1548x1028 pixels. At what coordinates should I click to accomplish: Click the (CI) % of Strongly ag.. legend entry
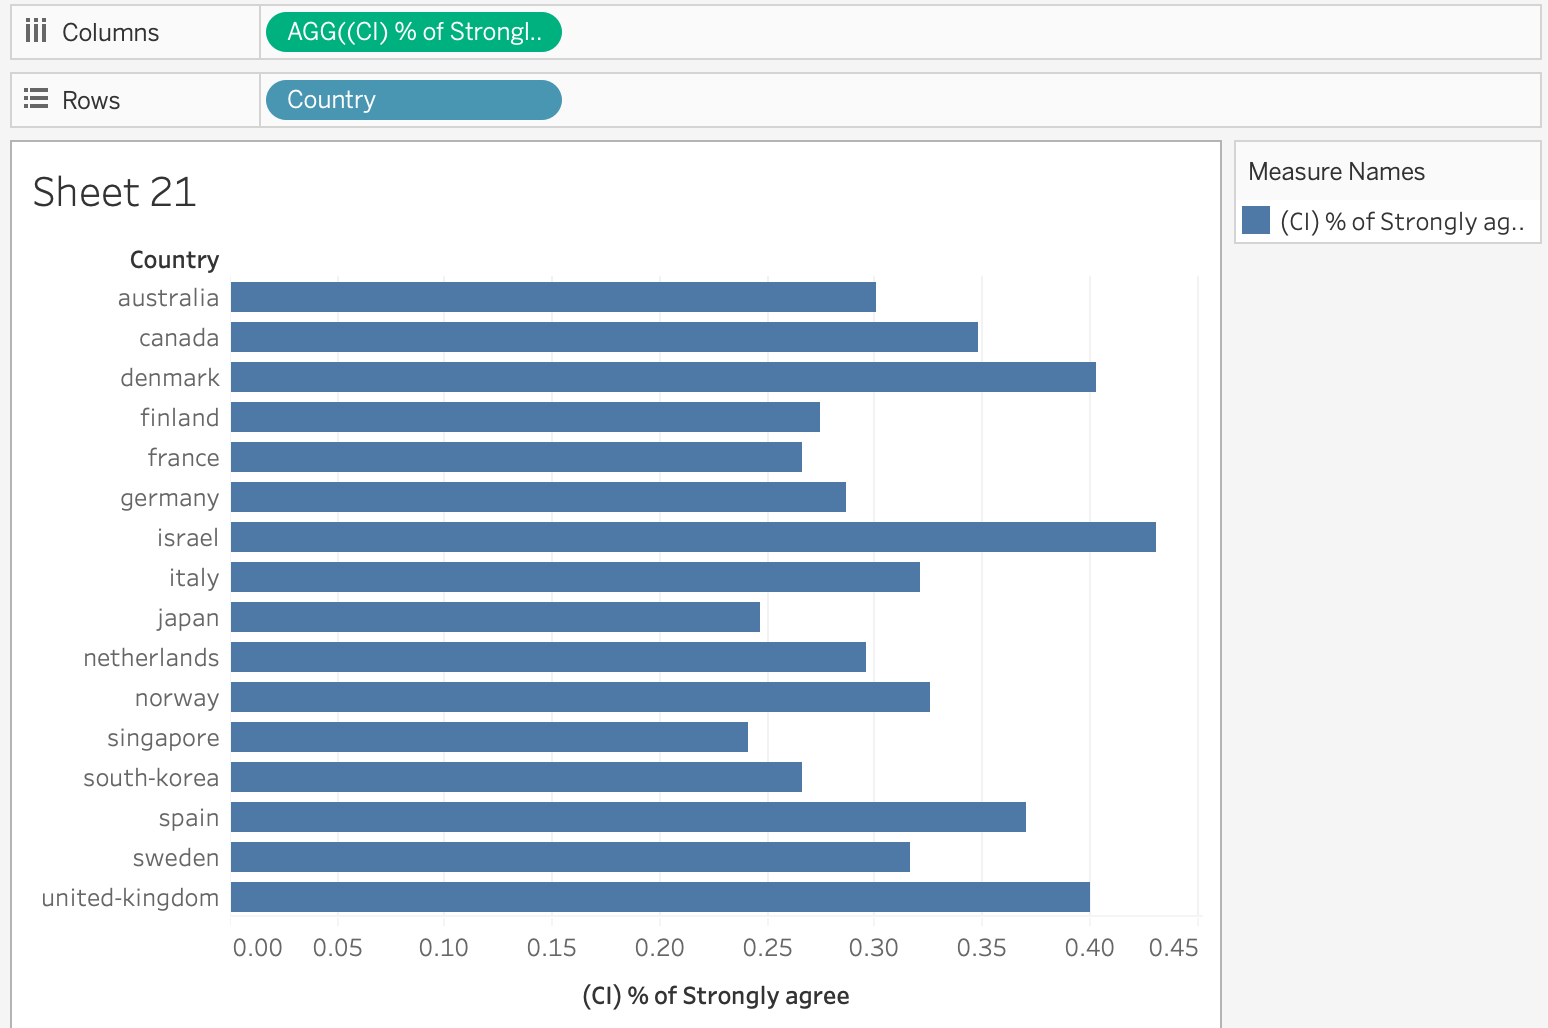[x=1401, y=222]
